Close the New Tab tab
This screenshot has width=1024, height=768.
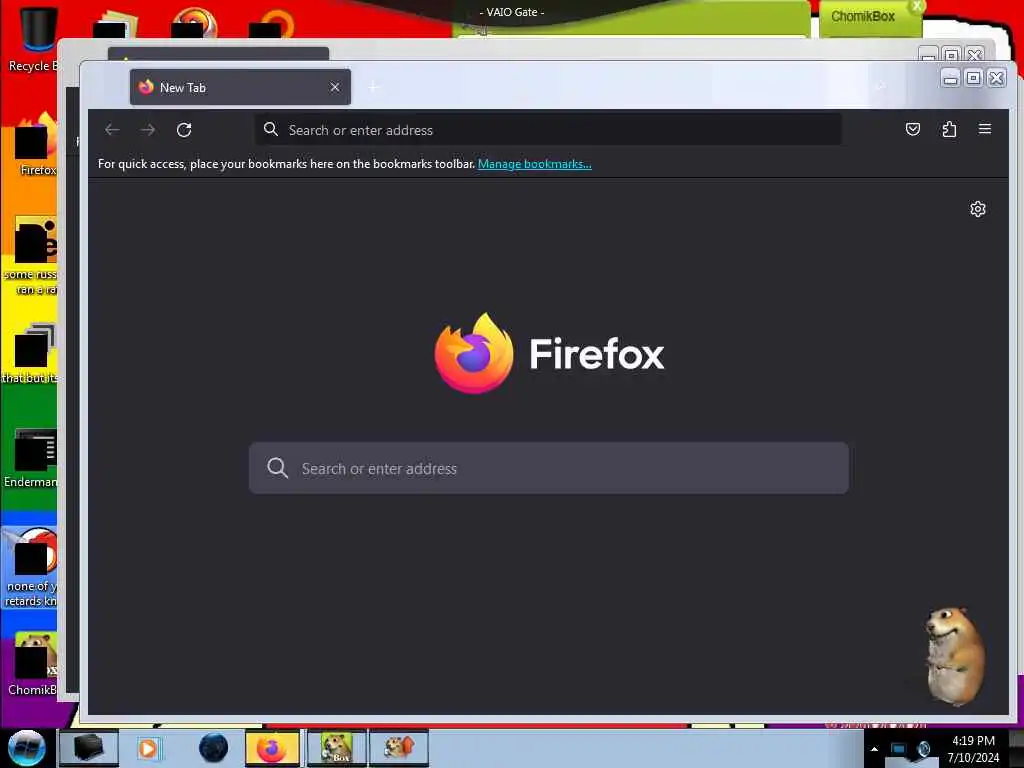335,87
